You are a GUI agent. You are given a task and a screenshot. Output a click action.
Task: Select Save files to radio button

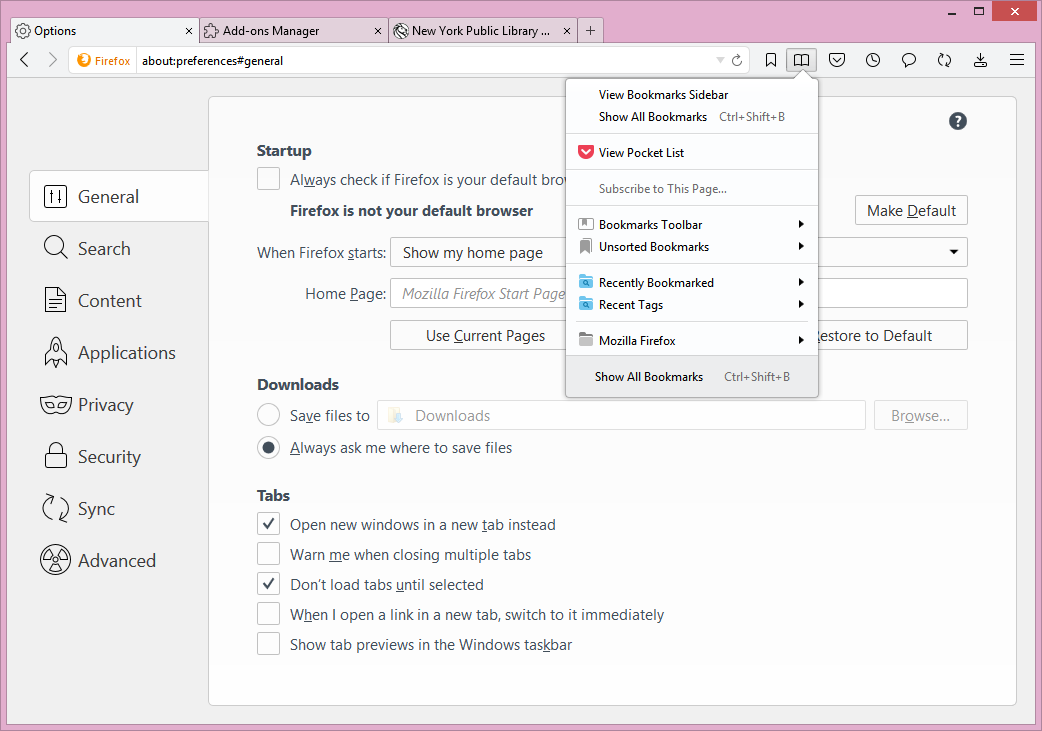(x=268, y=415)
